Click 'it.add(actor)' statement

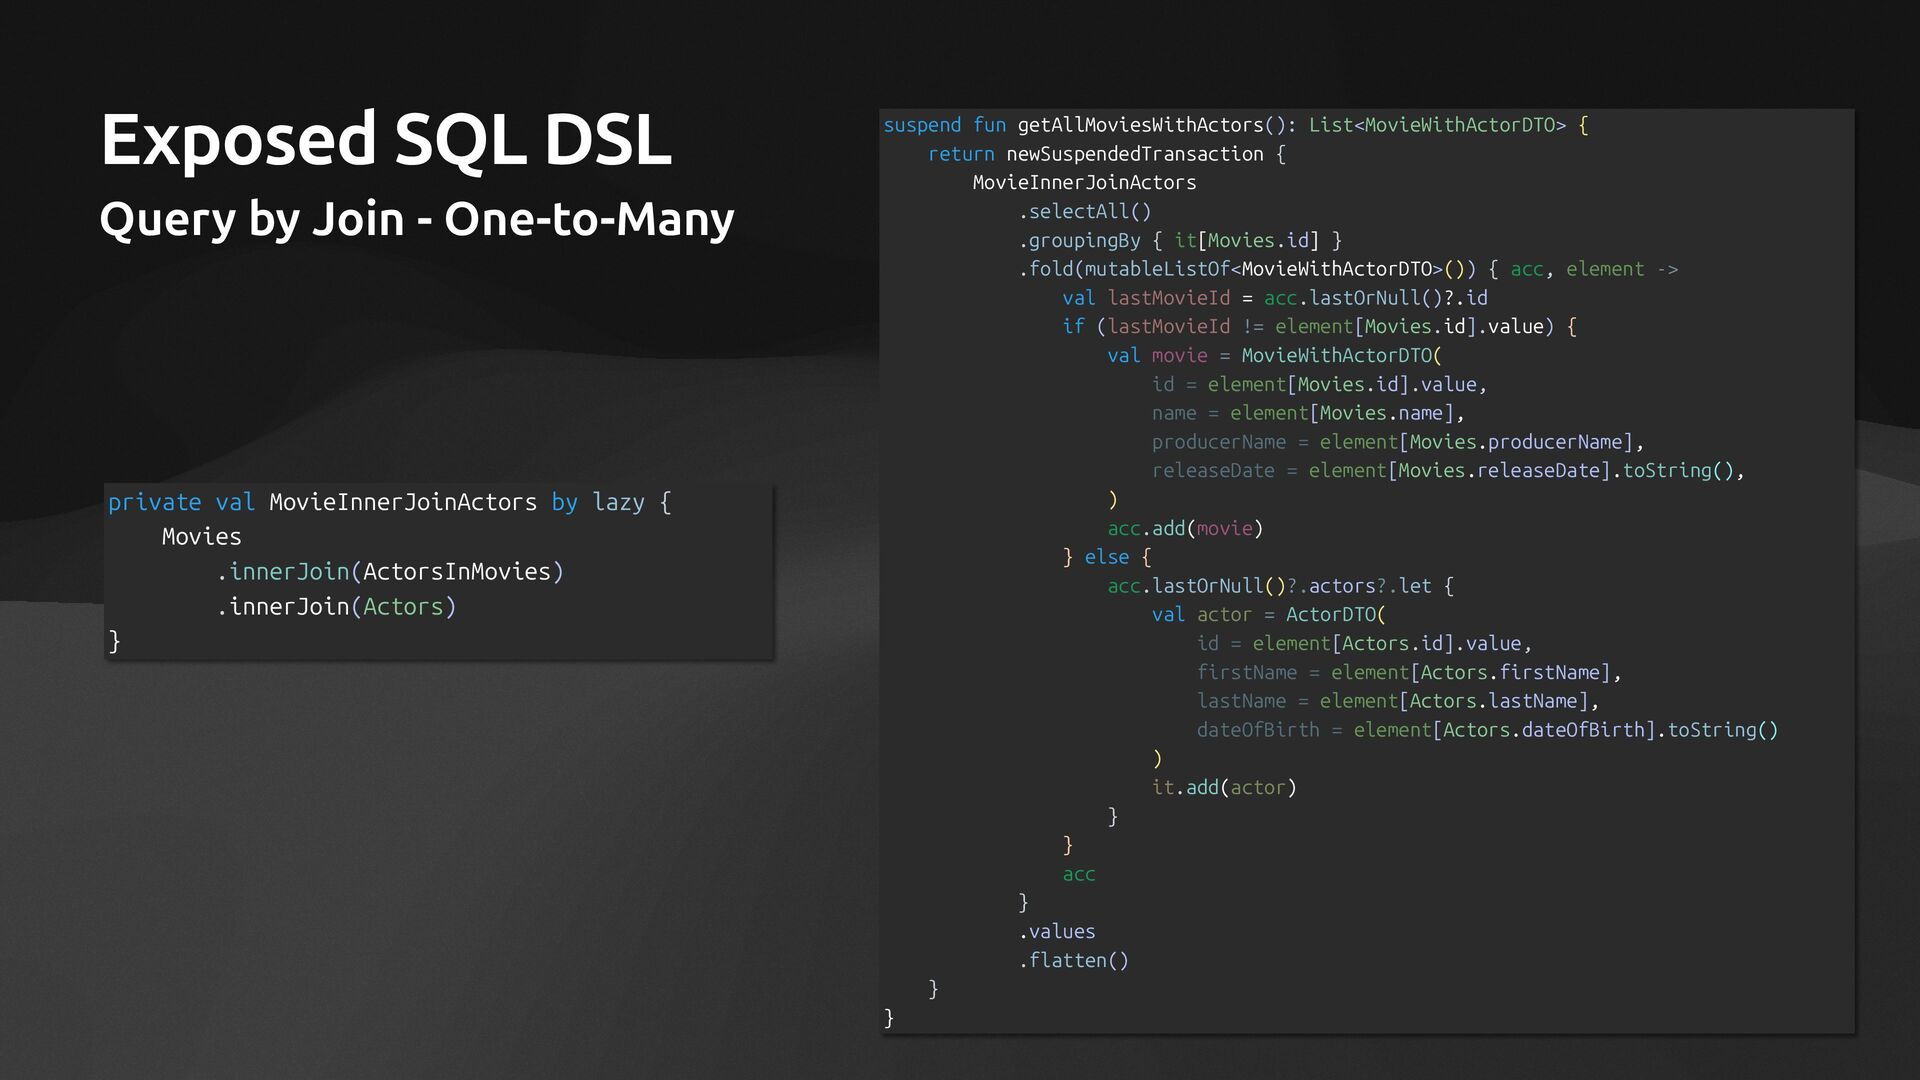click(x=1223, y=788)
